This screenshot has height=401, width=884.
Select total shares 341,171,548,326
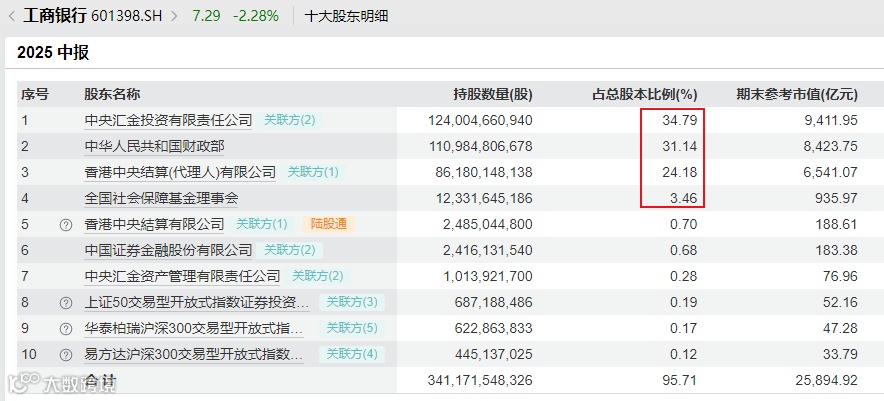click(480, 381)
